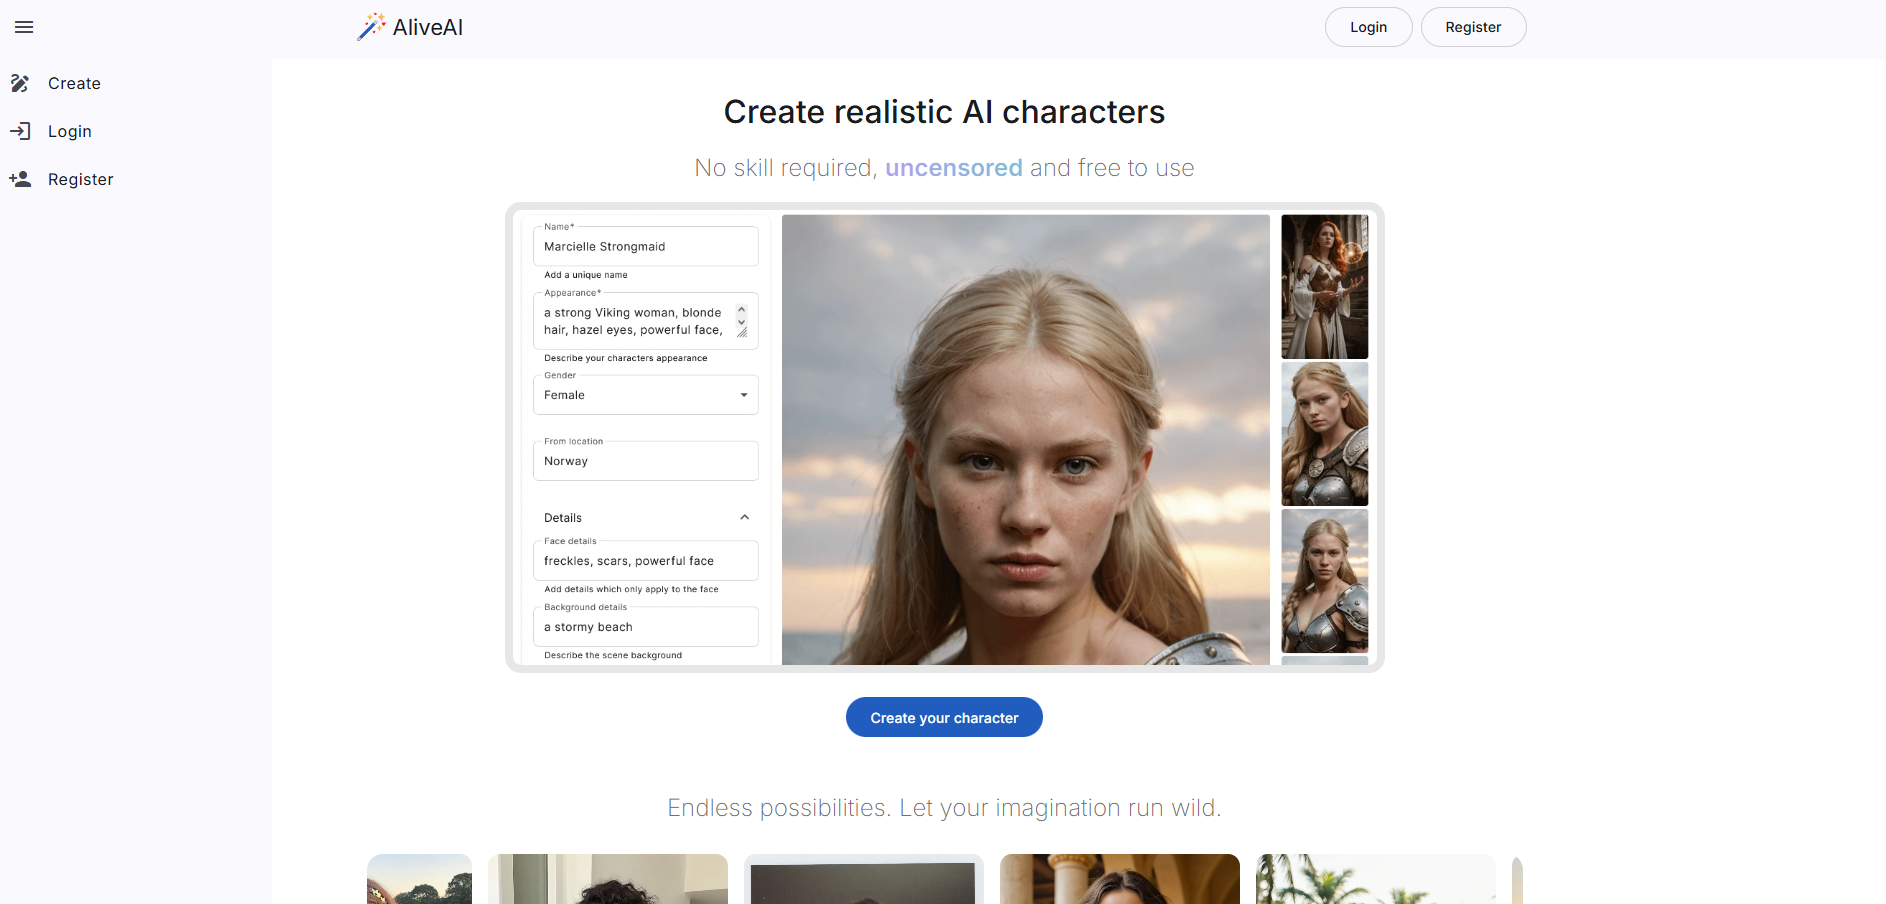Select the Create sidebar menu item
This screenshot has width=1886, height=904.
coord(74,83)
